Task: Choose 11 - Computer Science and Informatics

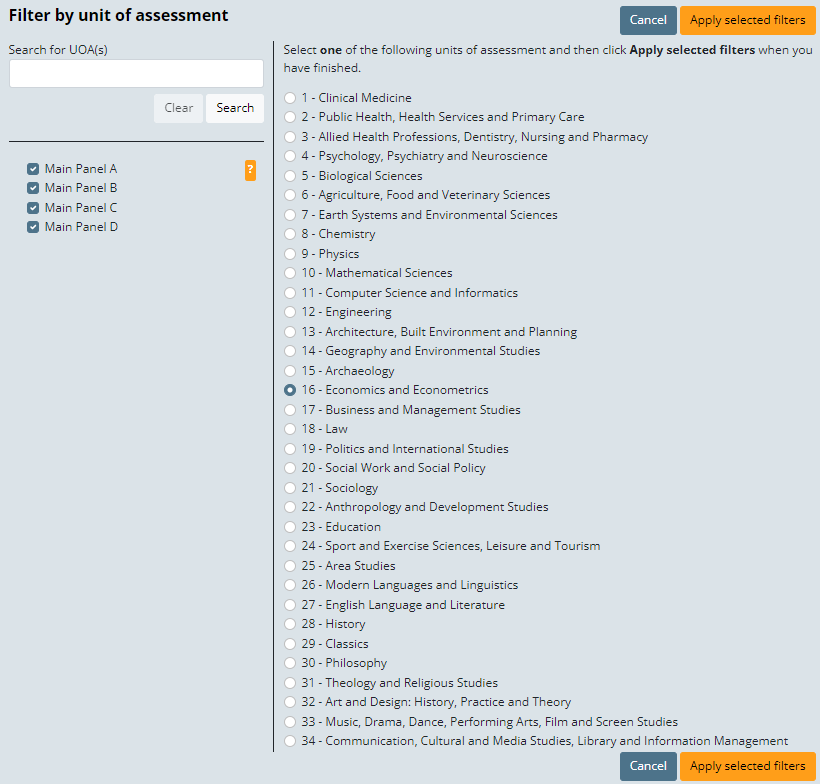Action: (x=290, y=293)
